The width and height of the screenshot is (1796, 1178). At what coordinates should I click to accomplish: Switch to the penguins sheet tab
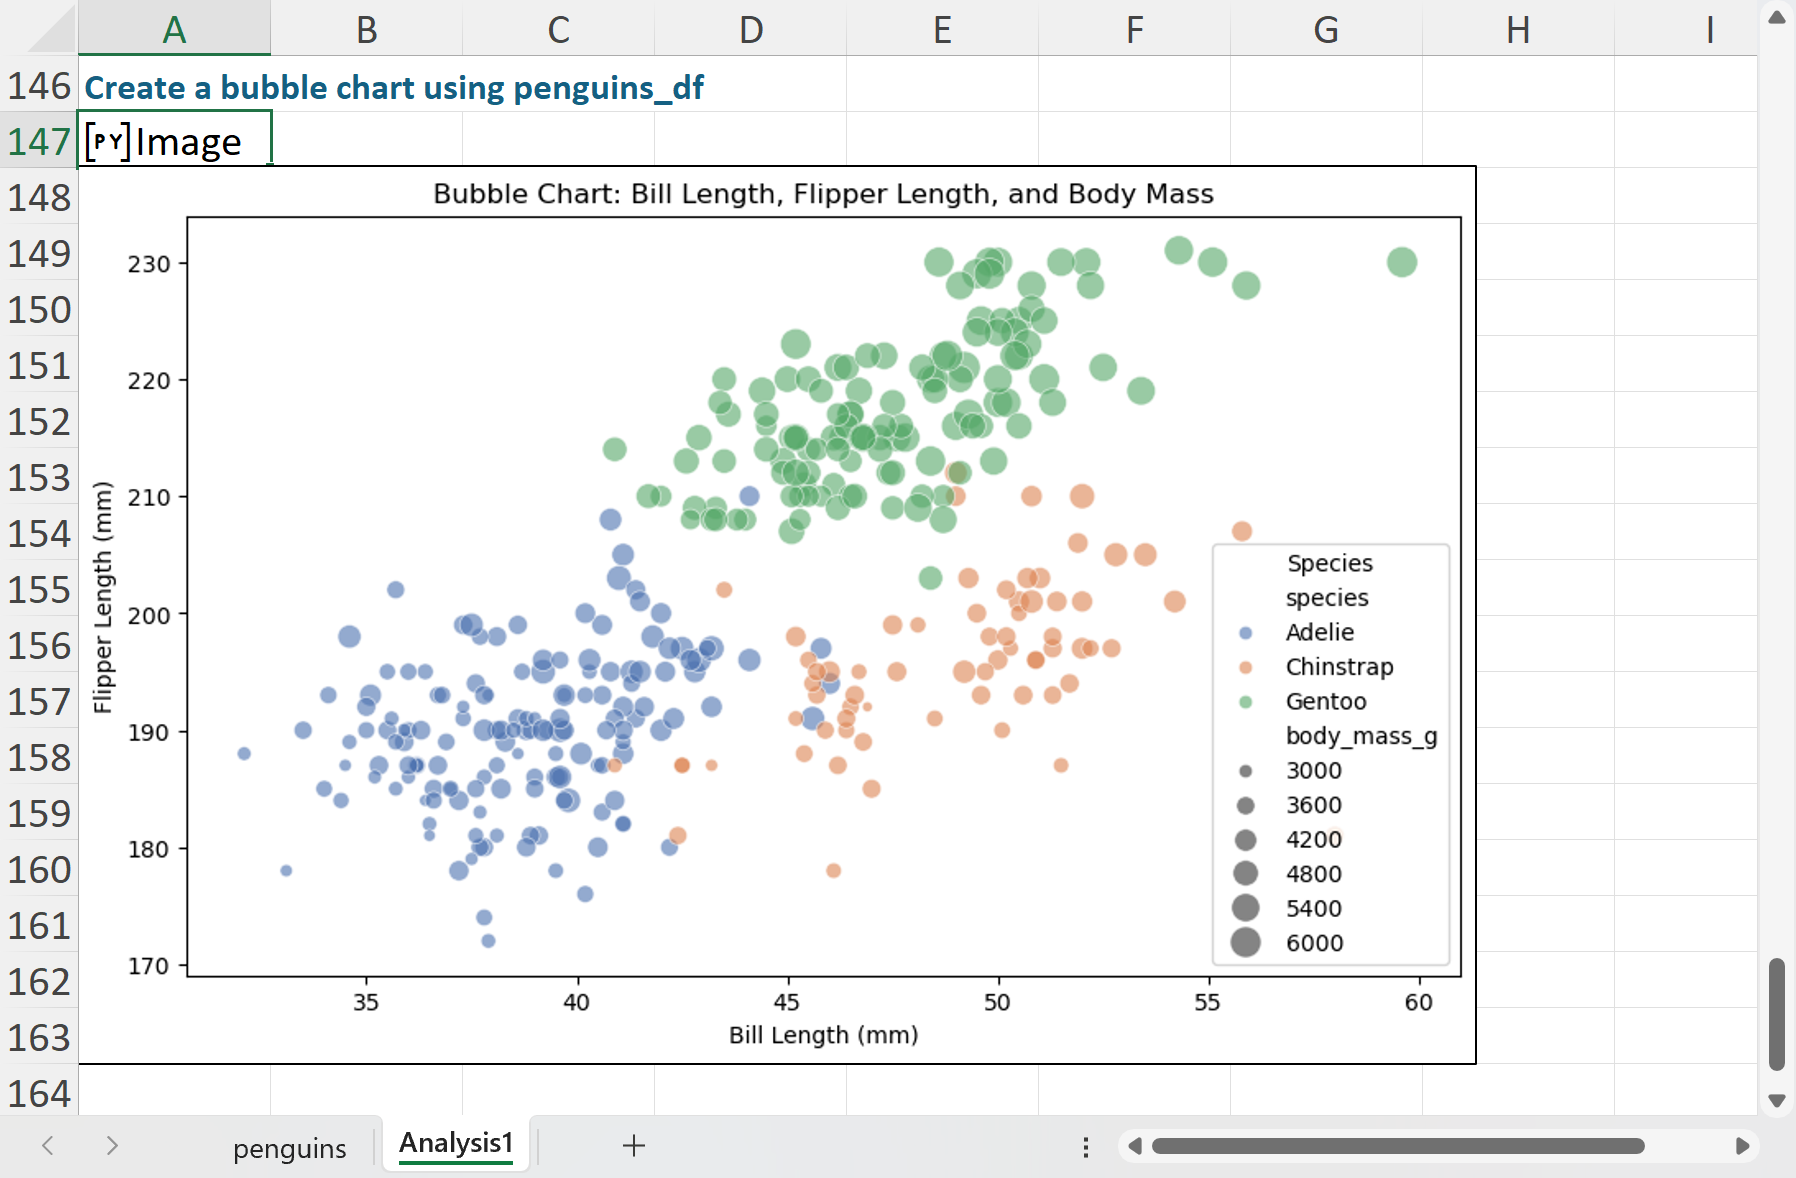pos(289,1148)
